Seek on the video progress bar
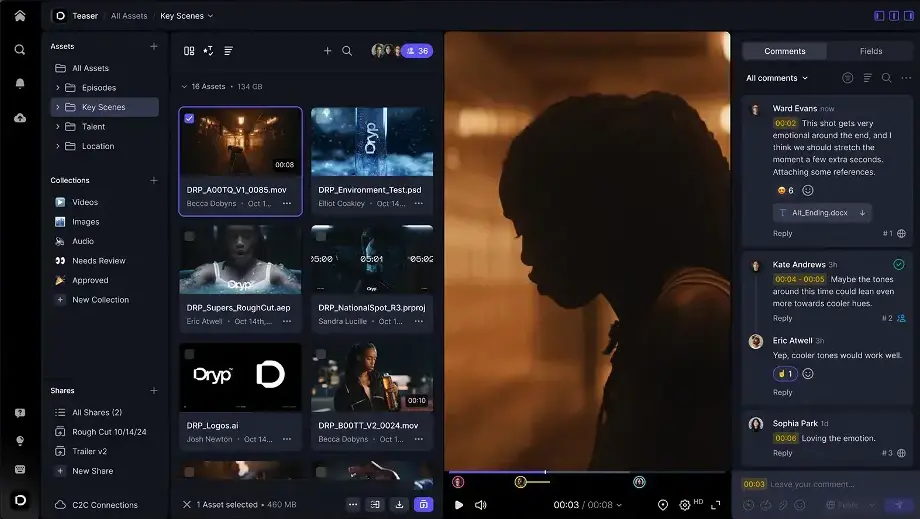The width and height of the screenshot is (920, 519). pyautogui.click(x=587, y=471)
